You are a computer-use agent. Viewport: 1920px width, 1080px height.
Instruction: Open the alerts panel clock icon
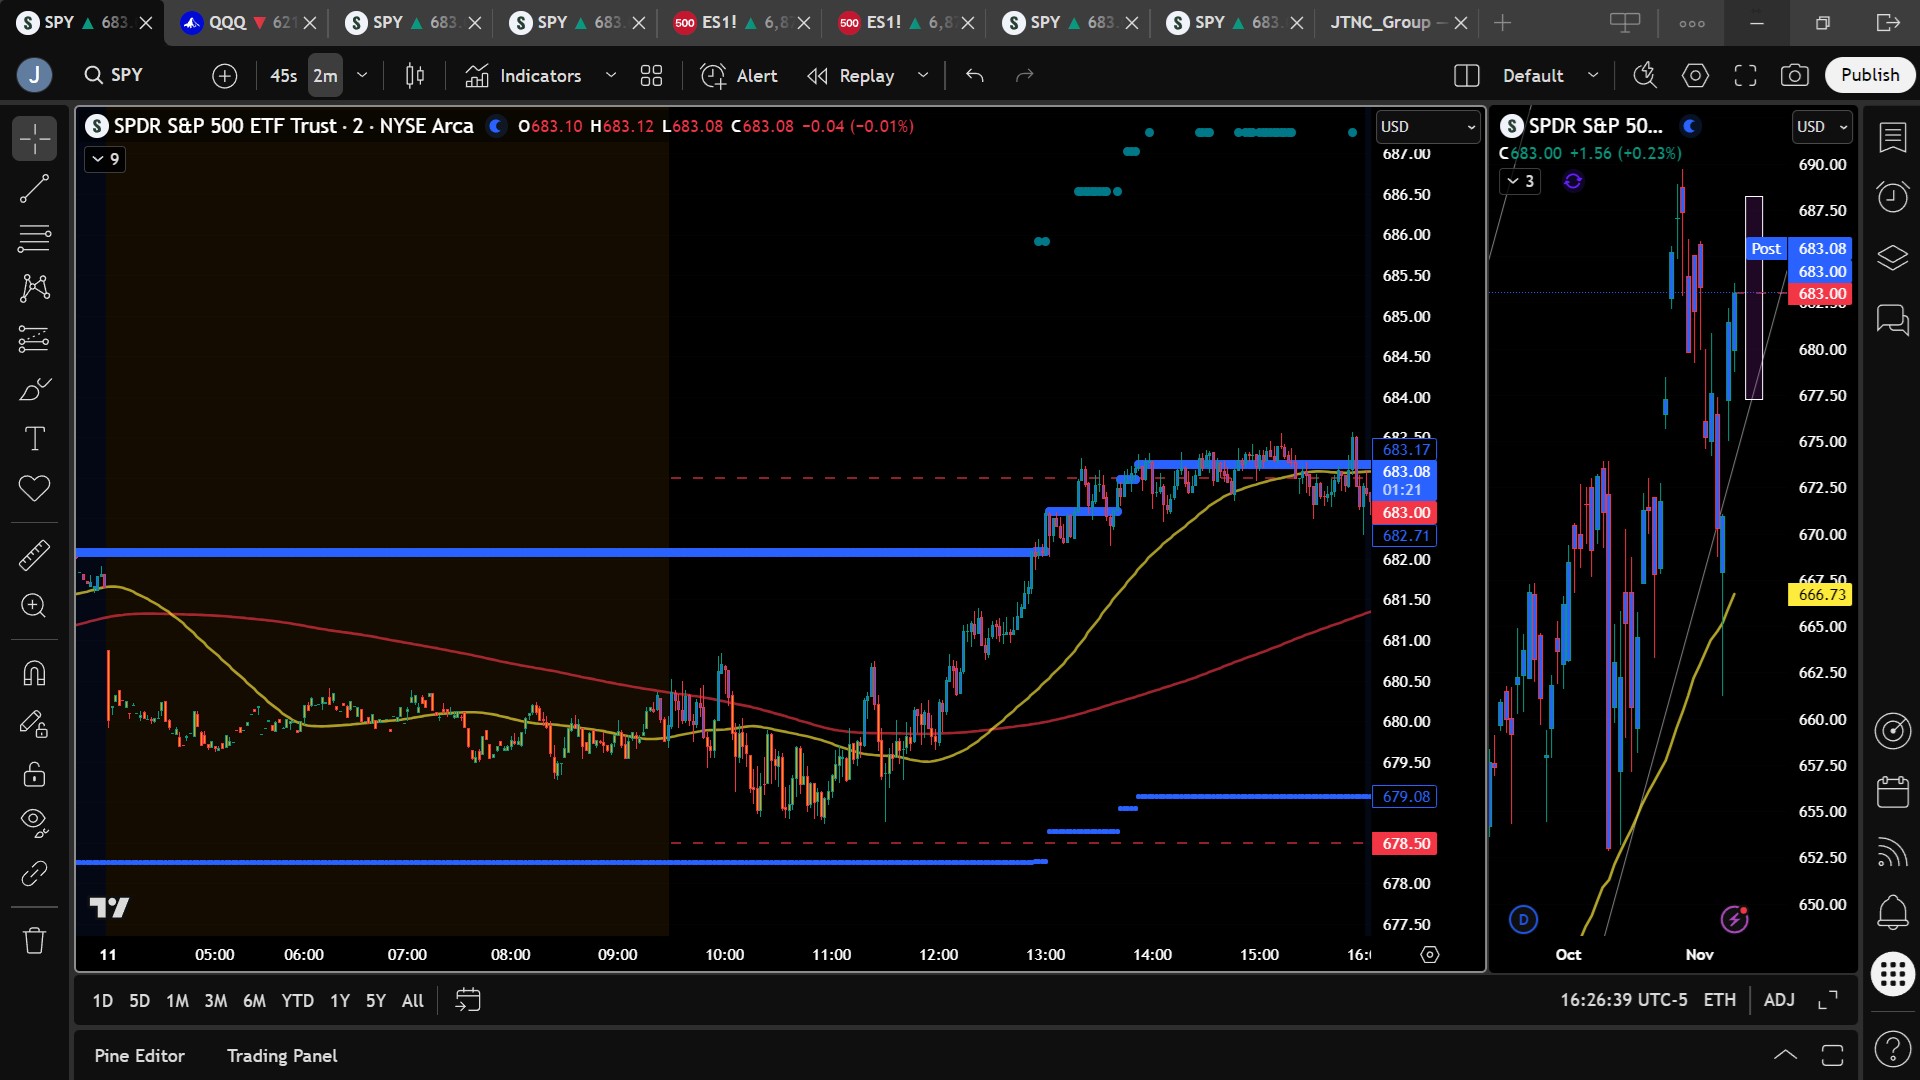pos(1892,196)
